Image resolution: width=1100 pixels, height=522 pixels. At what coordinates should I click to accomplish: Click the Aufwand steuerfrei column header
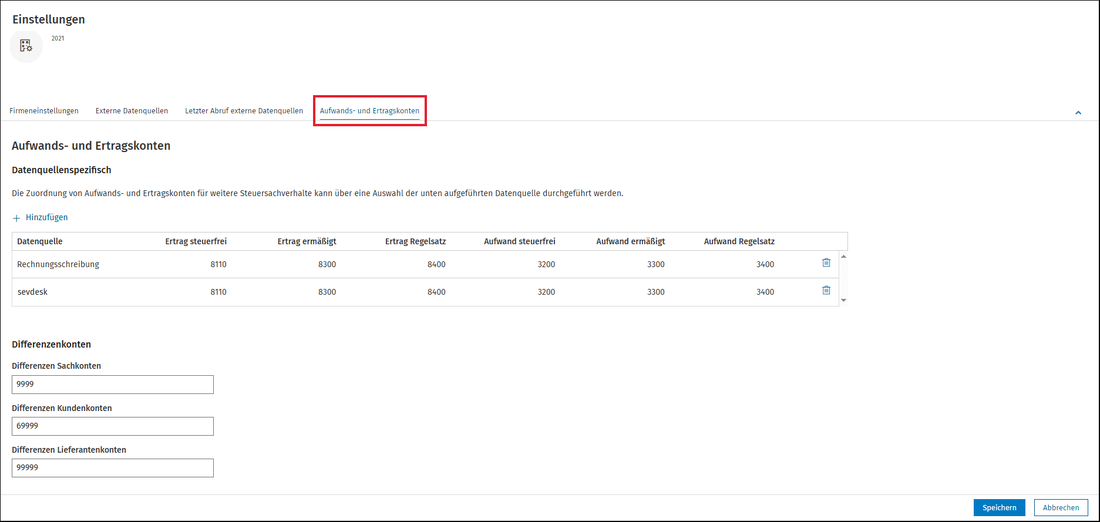pyautogui.click(x=520, y=241)
